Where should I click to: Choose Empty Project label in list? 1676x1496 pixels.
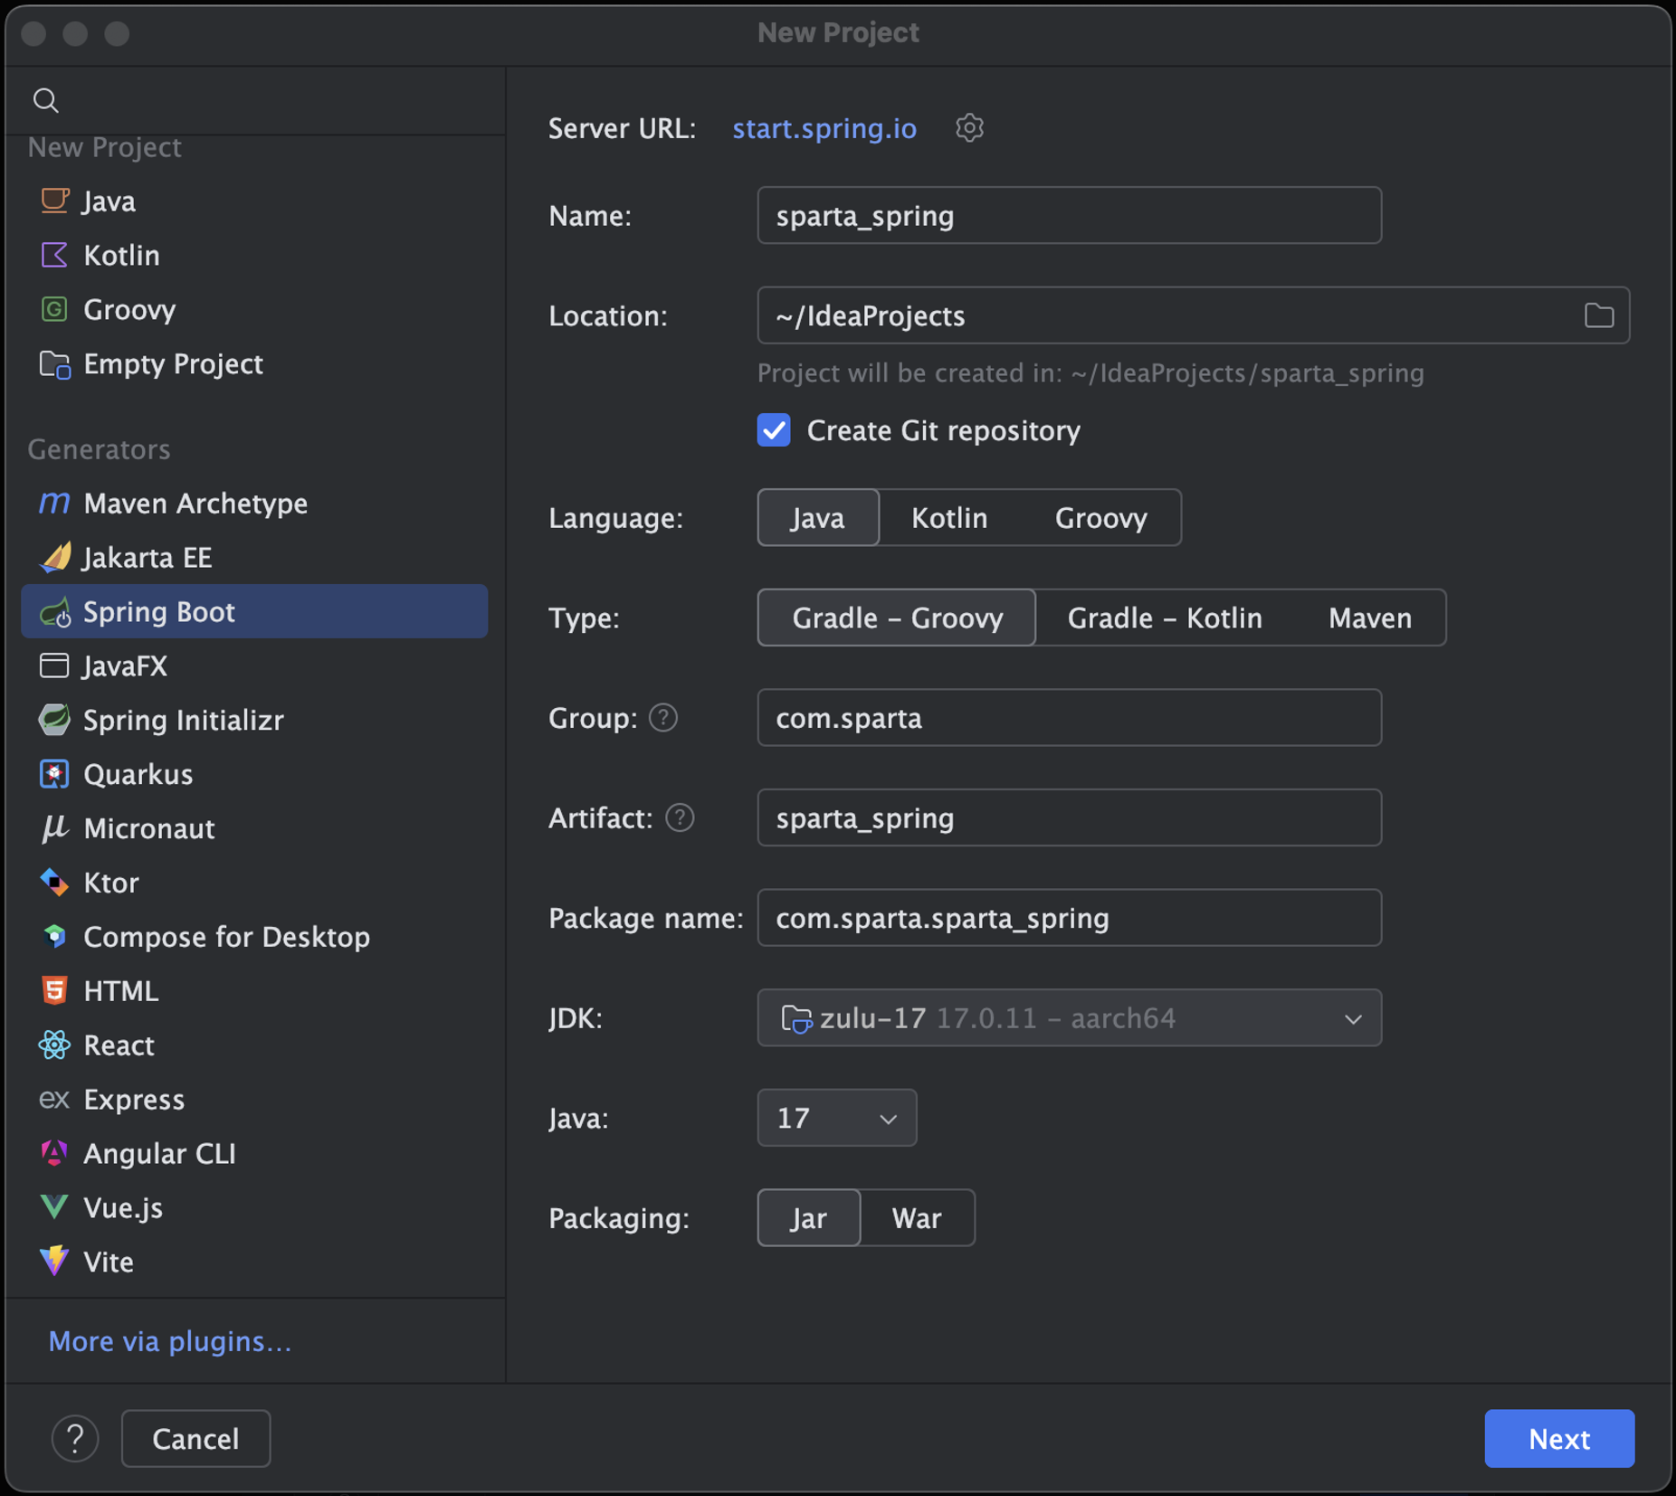pos(173,364)
